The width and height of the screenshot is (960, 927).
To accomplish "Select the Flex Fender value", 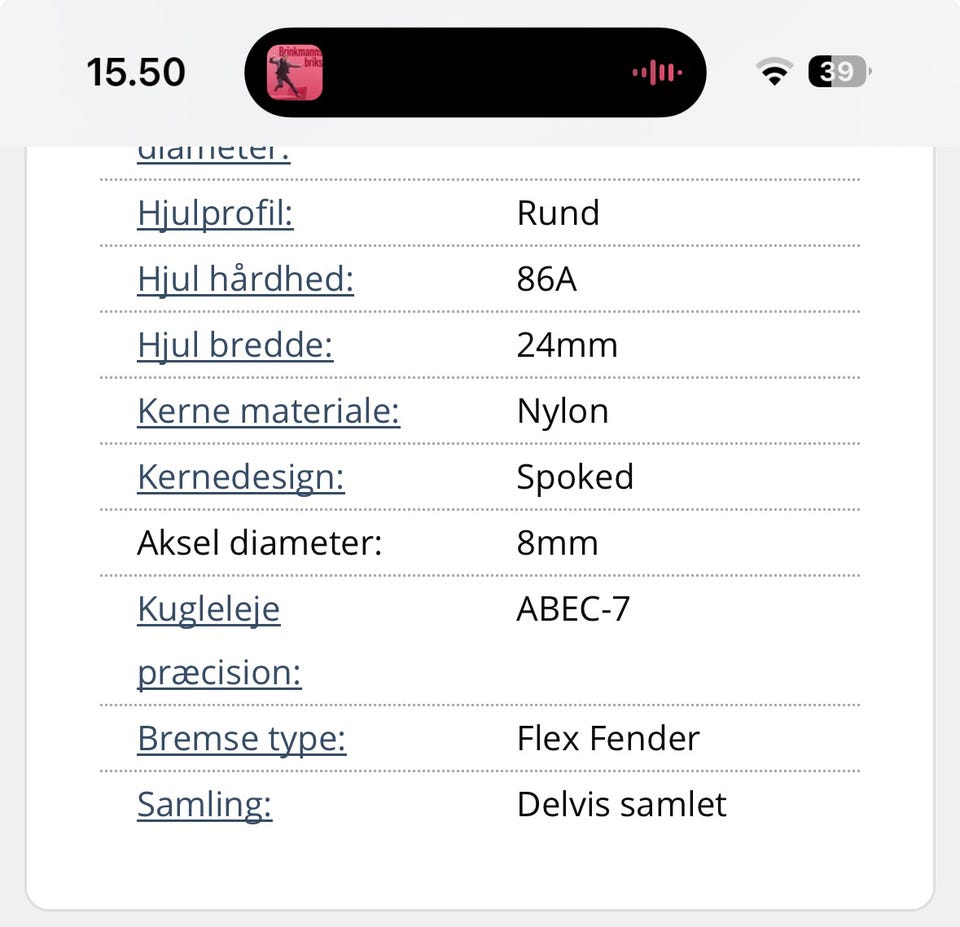I will 608,739.
